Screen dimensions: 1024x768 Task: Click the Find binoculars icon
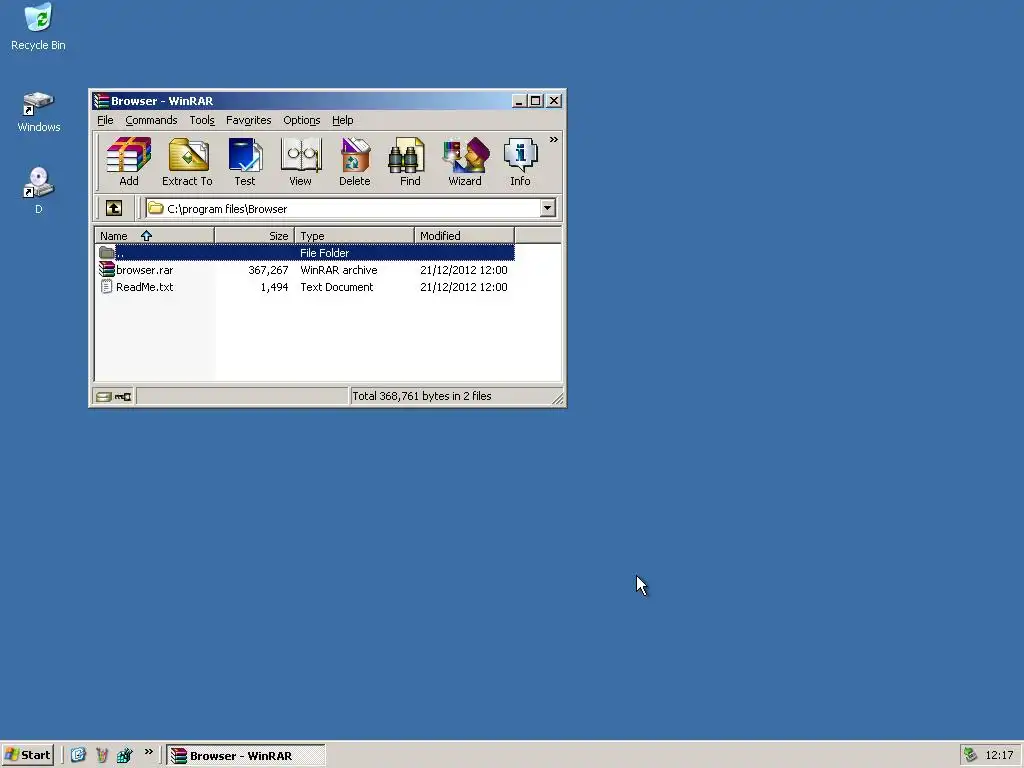tap(409, 161)
